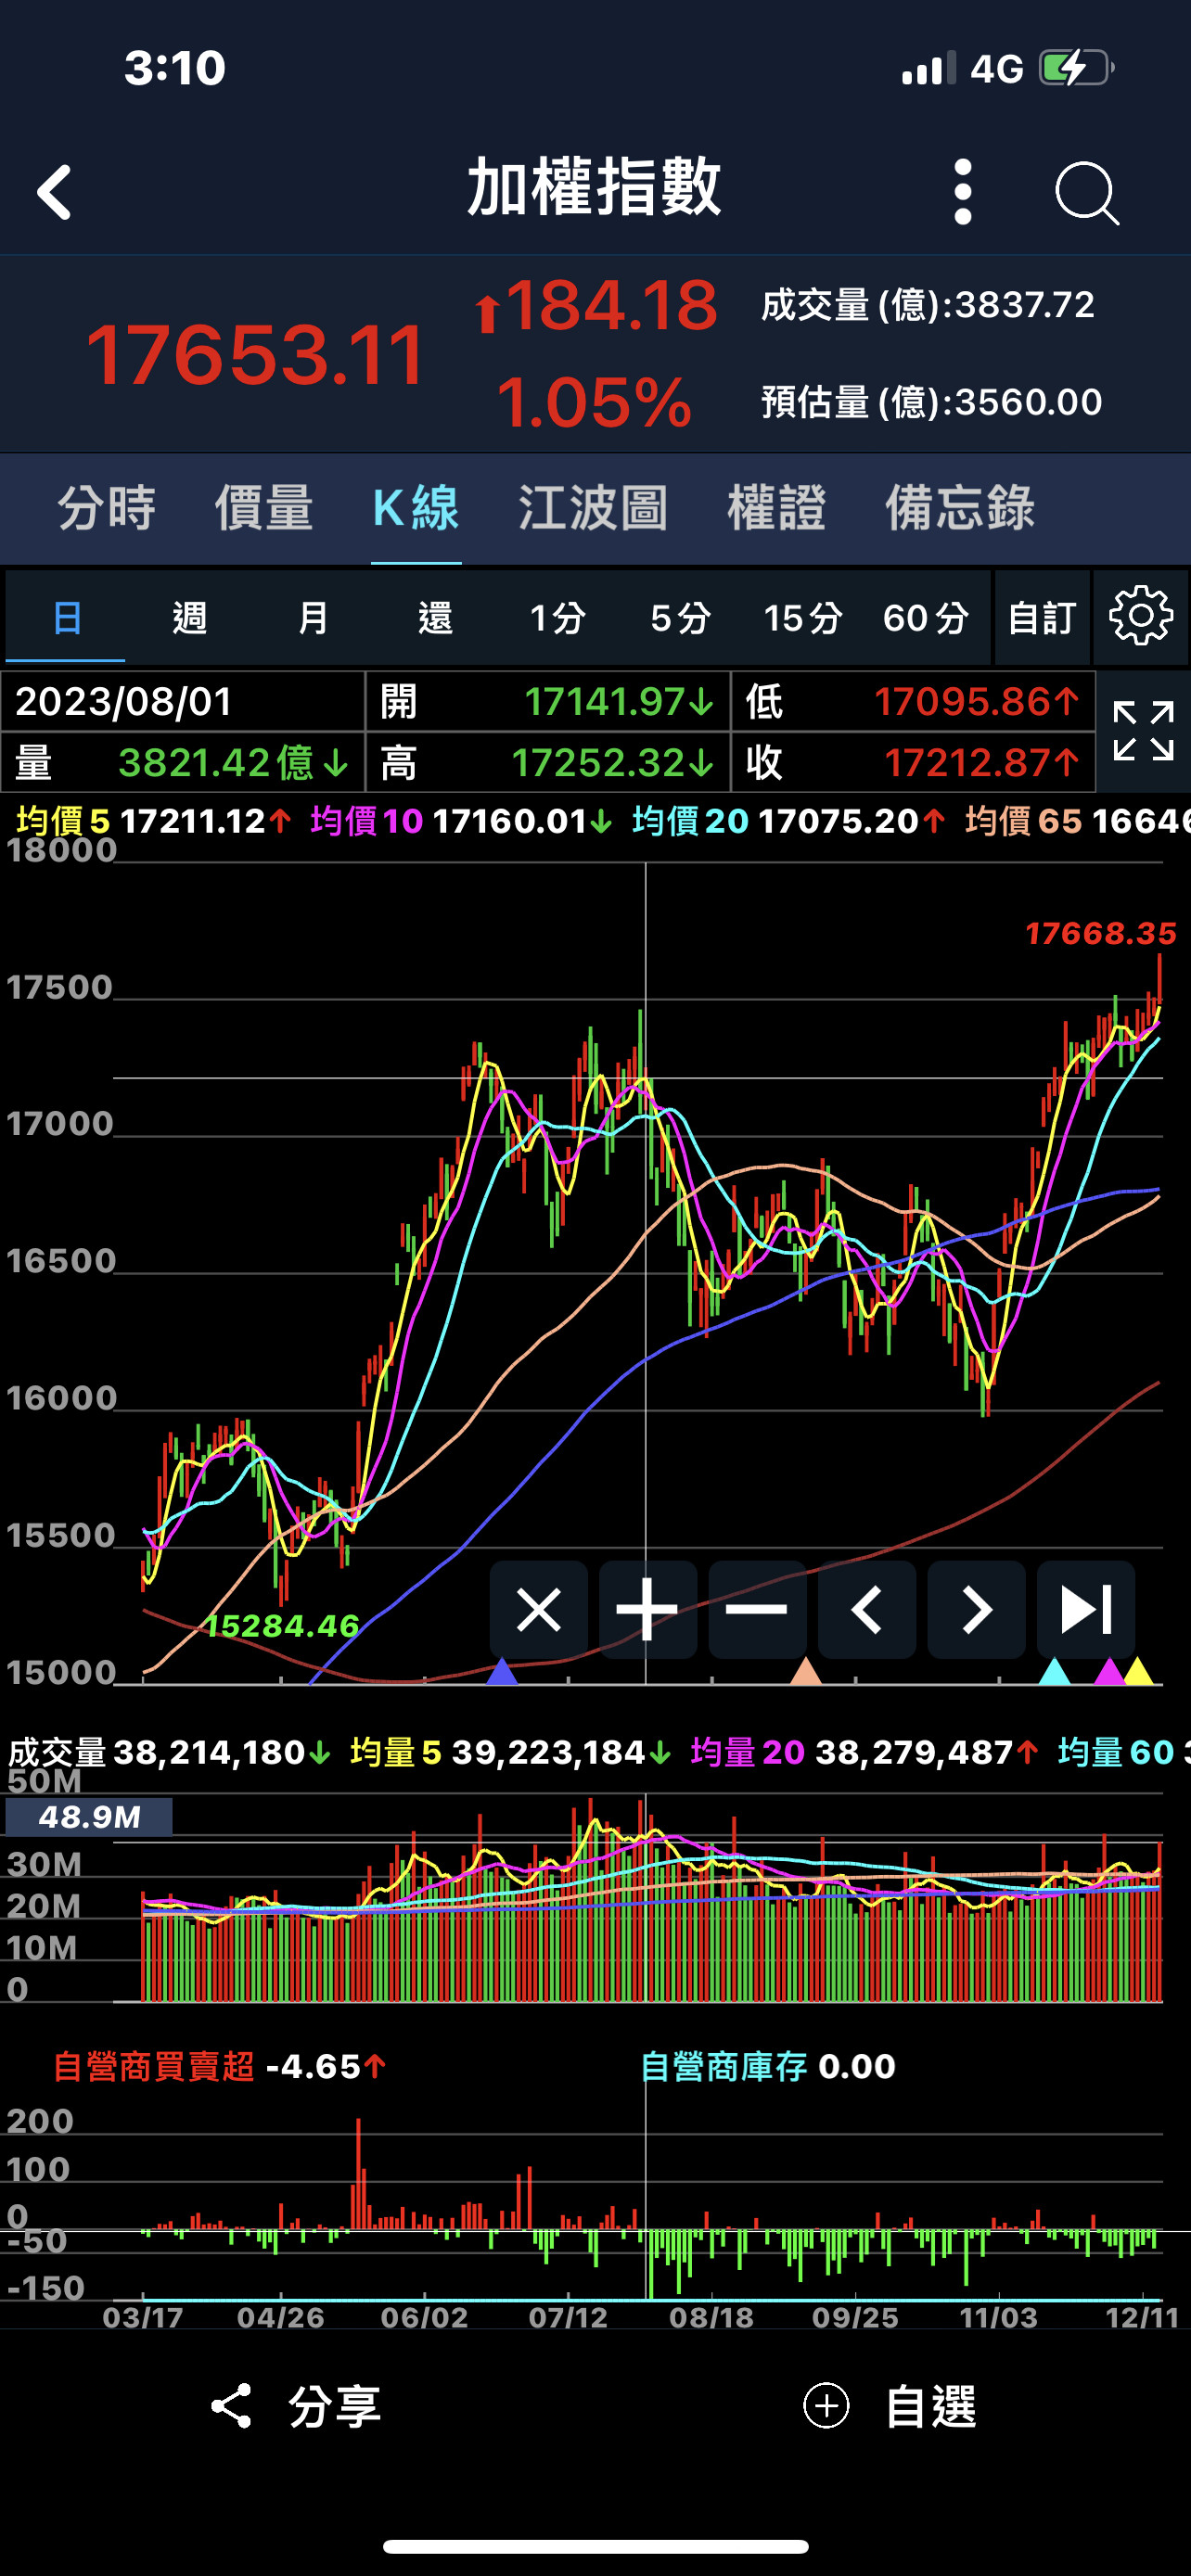
Task: Tap the bottom home indicator bar
Action: click(595, 2546)
